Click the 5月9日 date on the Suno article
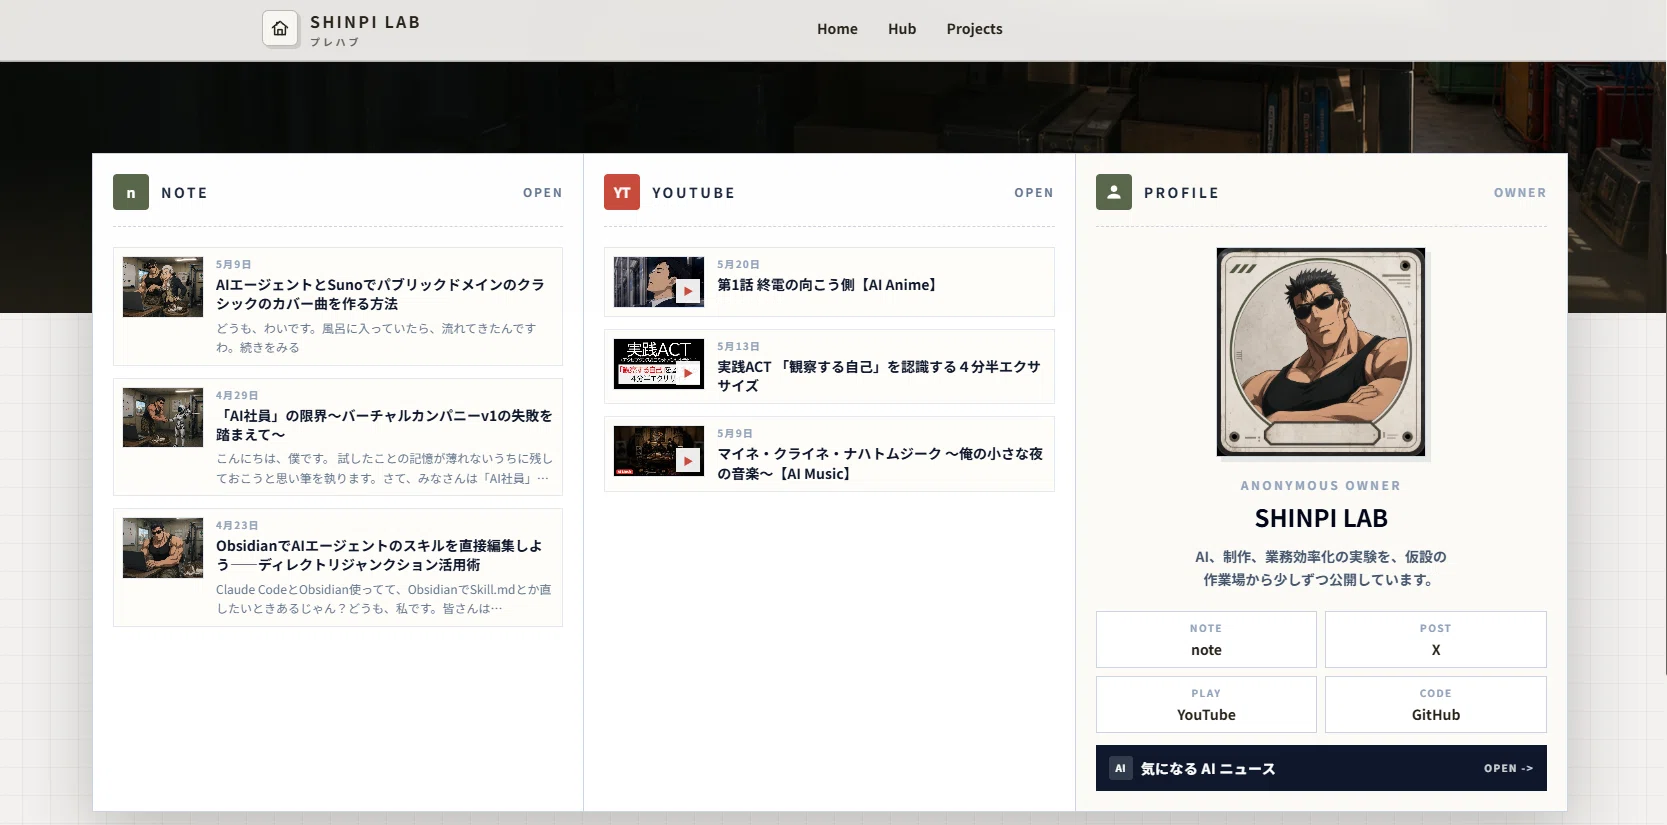This screenshot has height=825, width=1667. click(233, 264)
